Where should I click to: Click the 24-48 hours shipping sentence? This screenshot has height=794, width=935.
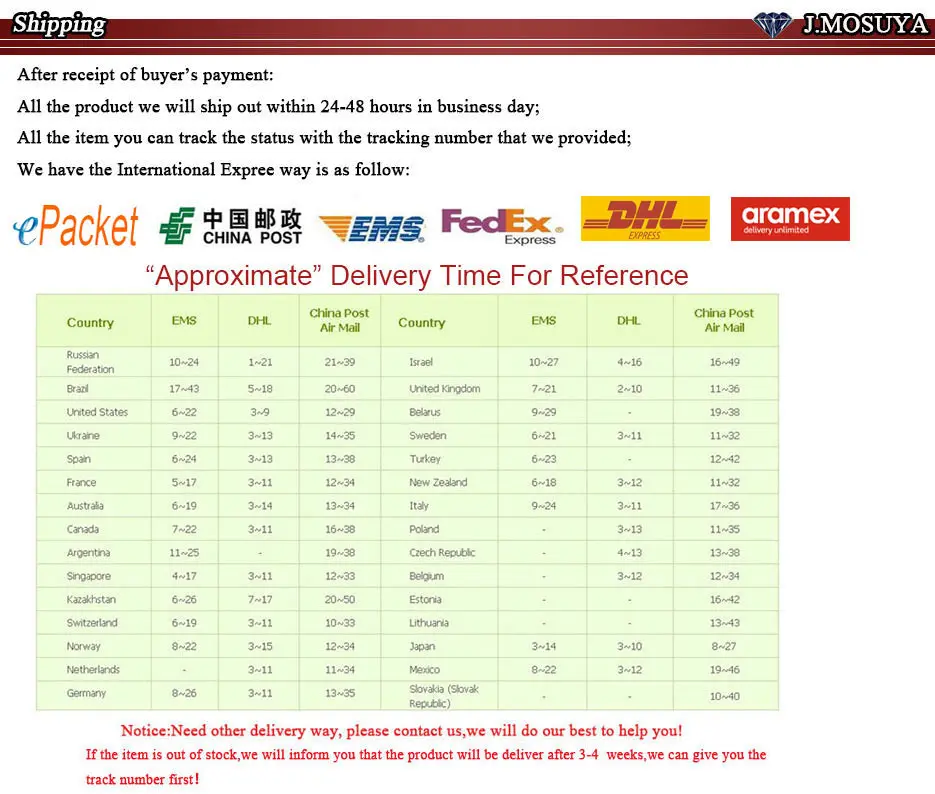pyautogui.click(x=278, y=107)
